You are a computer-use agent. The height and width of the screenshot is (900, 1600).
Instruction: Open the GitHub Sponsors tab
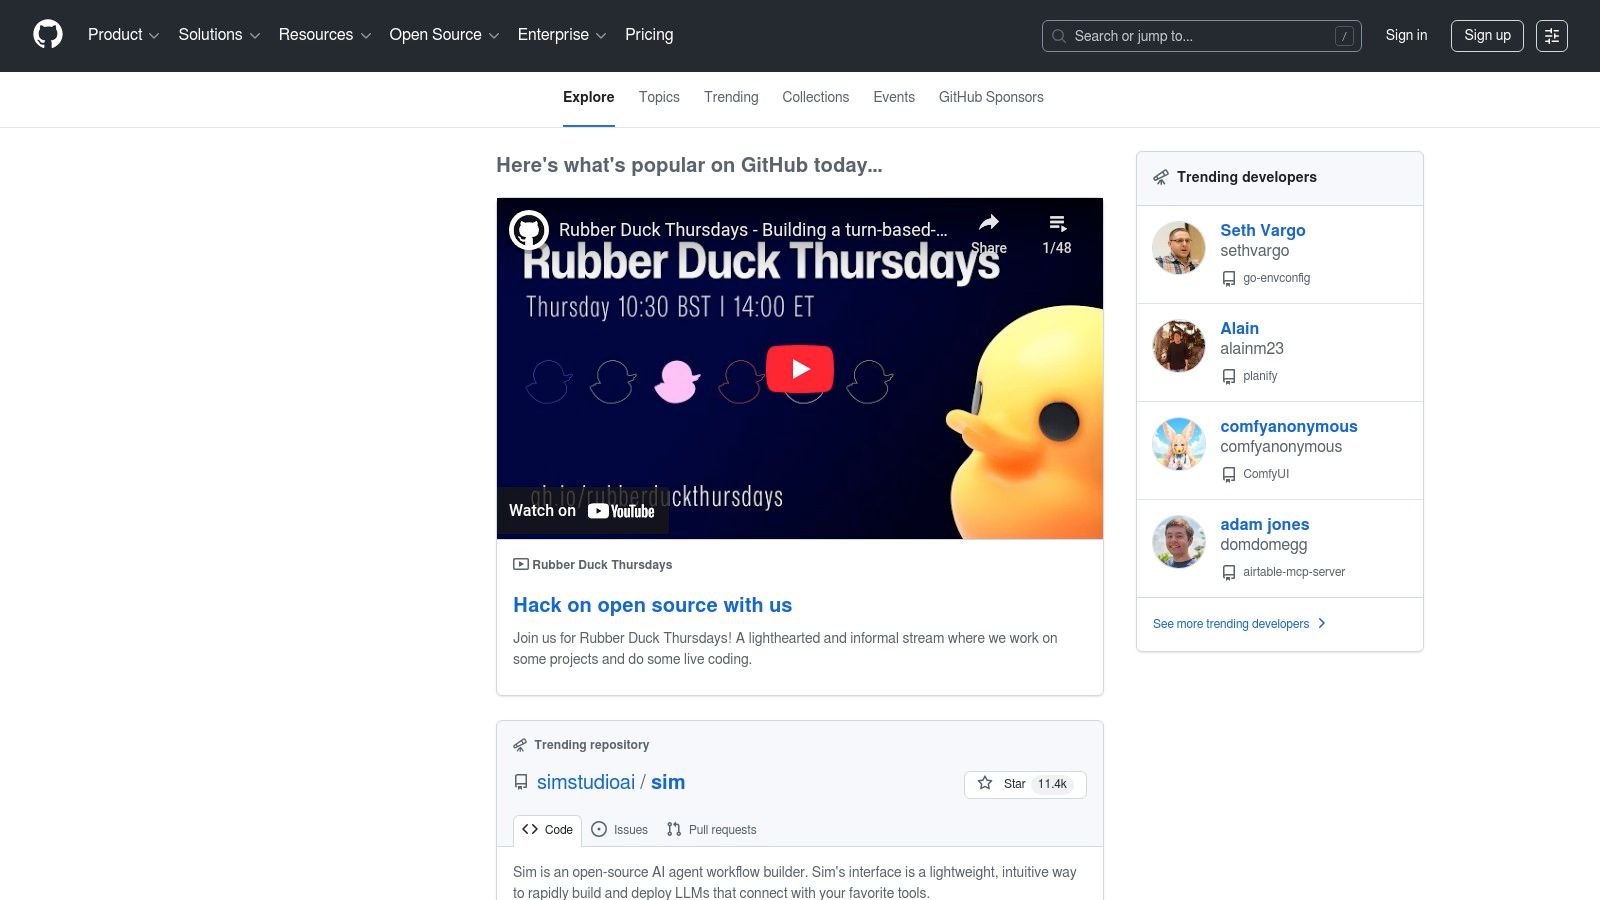coord(991,97)
